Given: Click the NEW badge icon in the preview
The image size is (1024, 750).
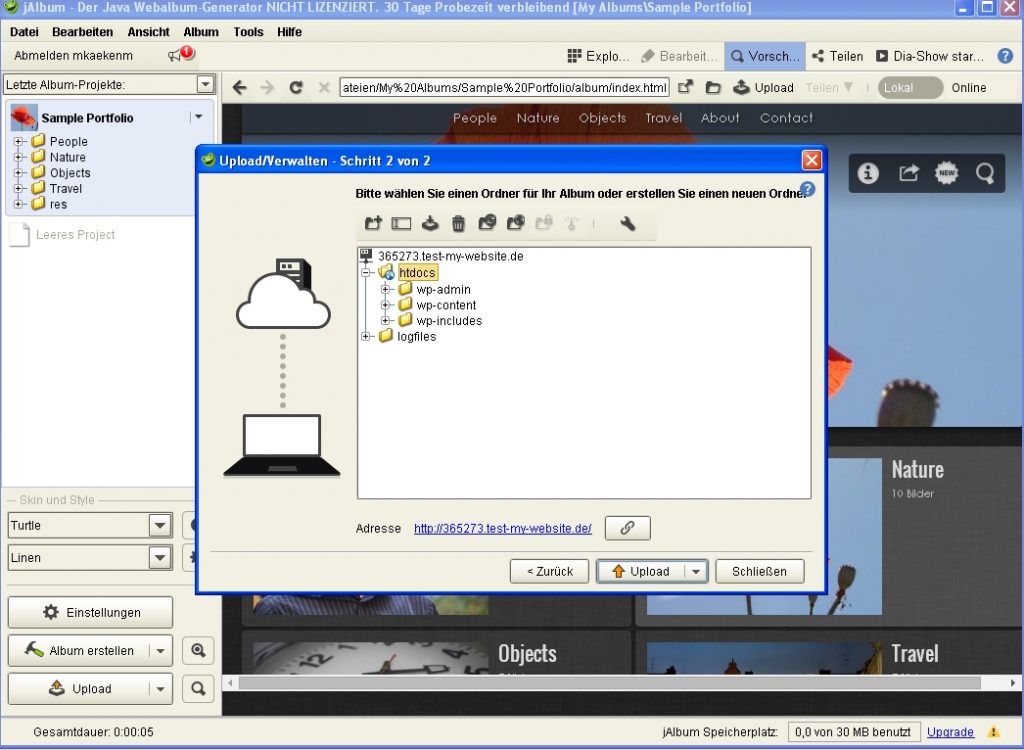Looking at the screenshot, I should point(946,173).
